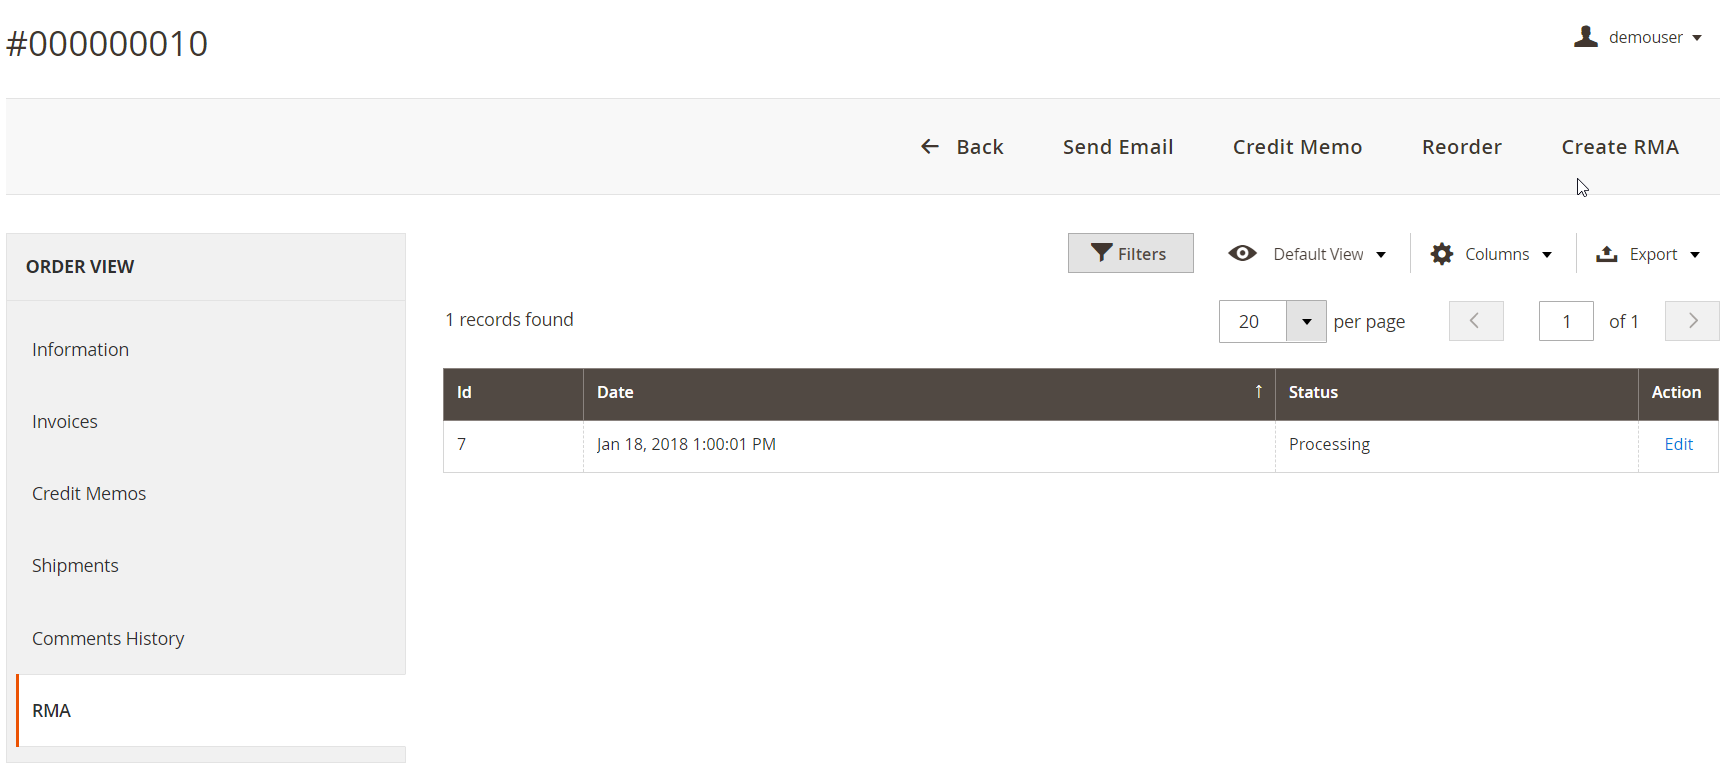
Task: Click the Export upload icon
Action: click(x=1607, y=254)
